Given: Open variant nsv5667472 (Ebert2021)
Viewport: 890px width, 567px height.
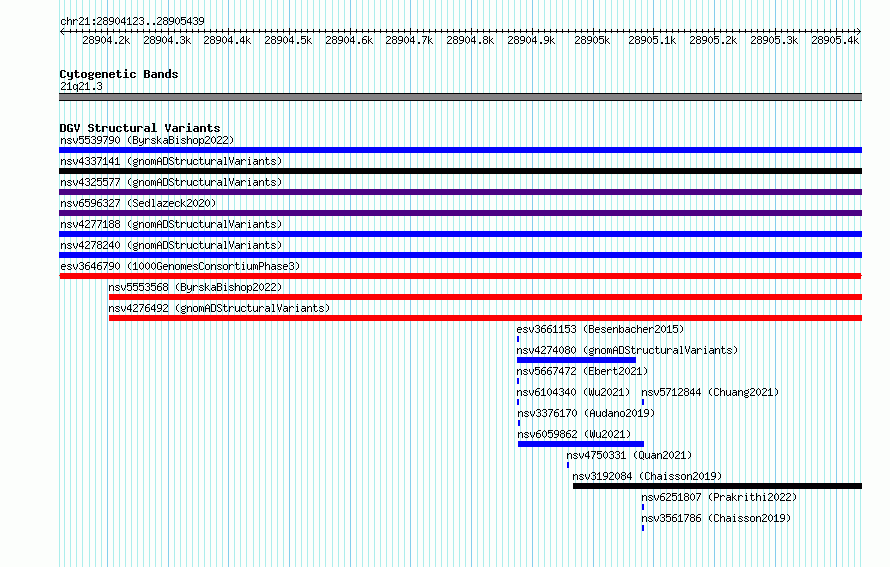Looking at the screenshot, I should coord(582,371).
